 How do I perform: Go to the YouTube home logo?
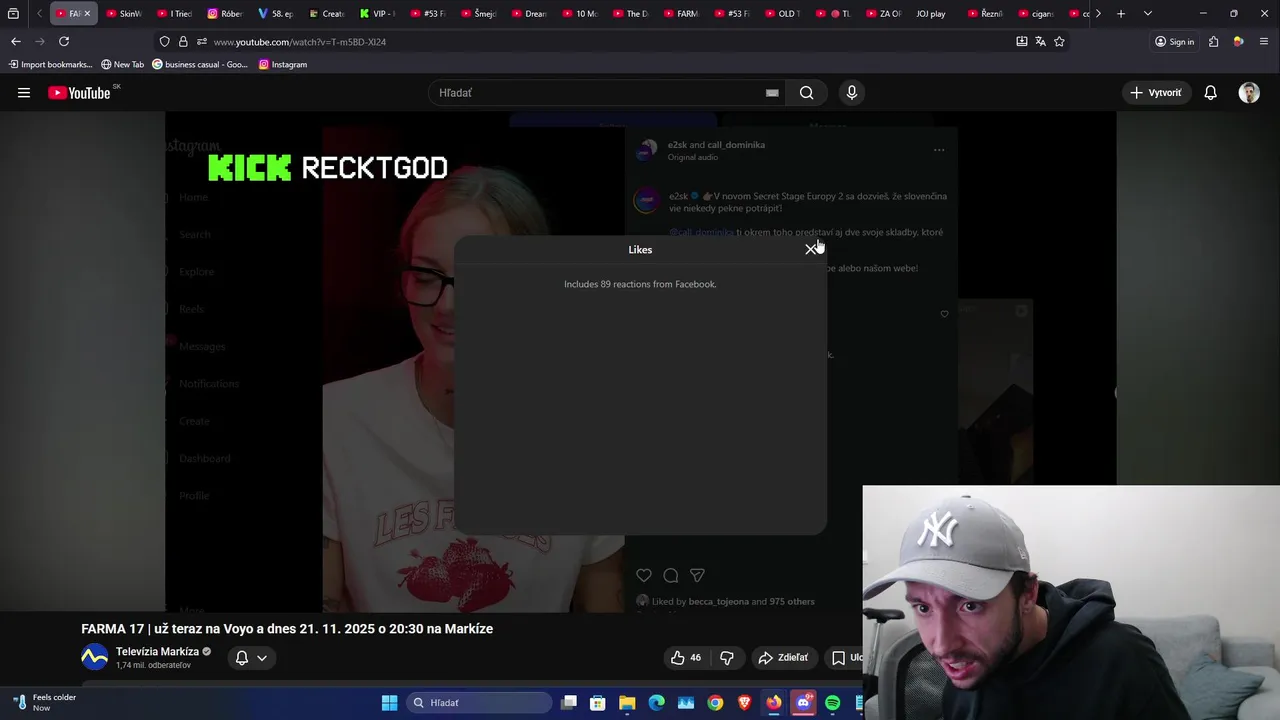pyautogui.click(x=80, y=93)
